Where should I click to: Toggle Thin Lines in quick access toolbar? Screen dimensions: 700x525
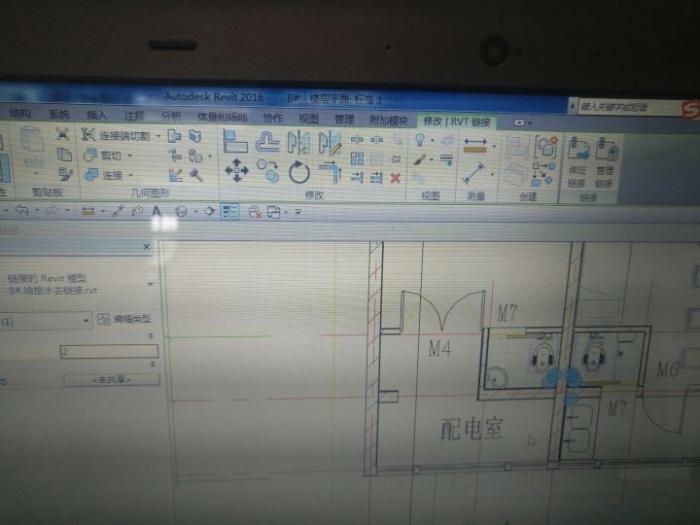(x=230, y=211)
